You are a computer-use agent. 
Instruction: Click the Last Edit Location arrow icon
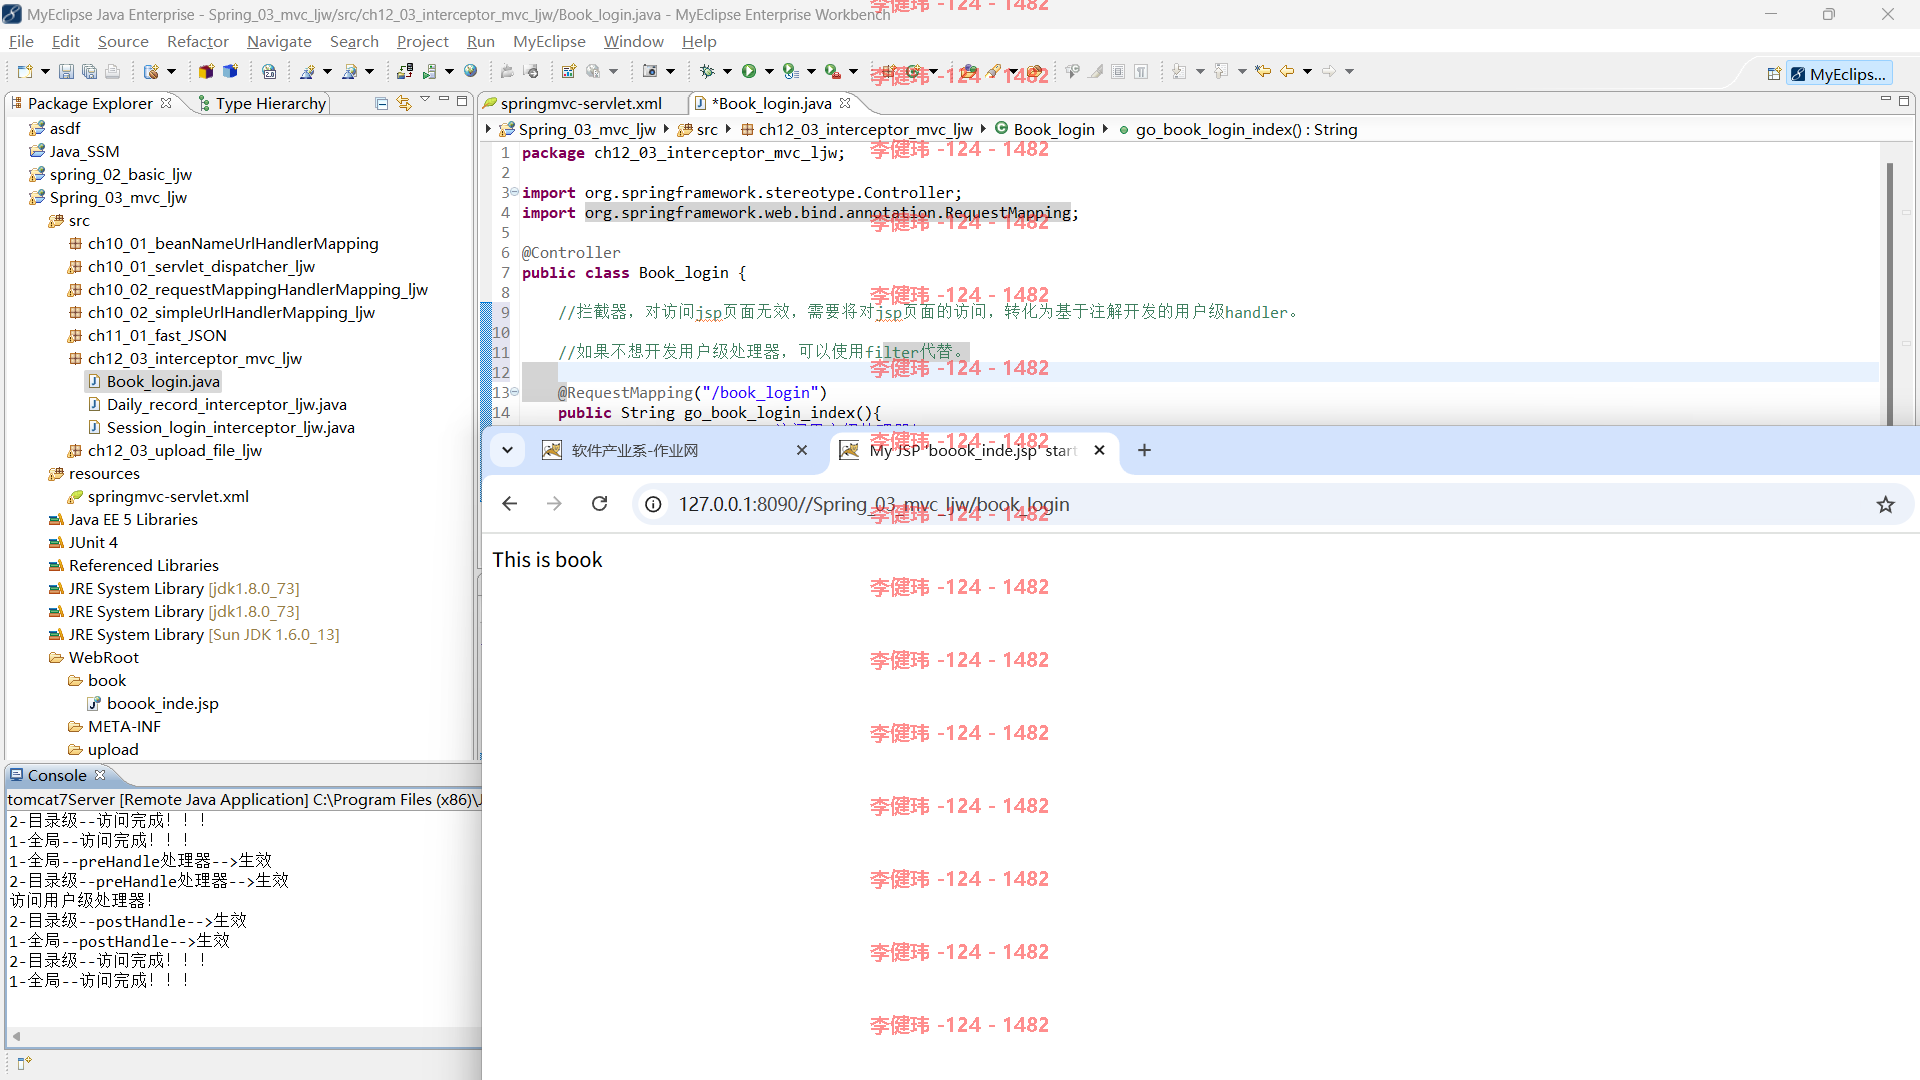1264,71
